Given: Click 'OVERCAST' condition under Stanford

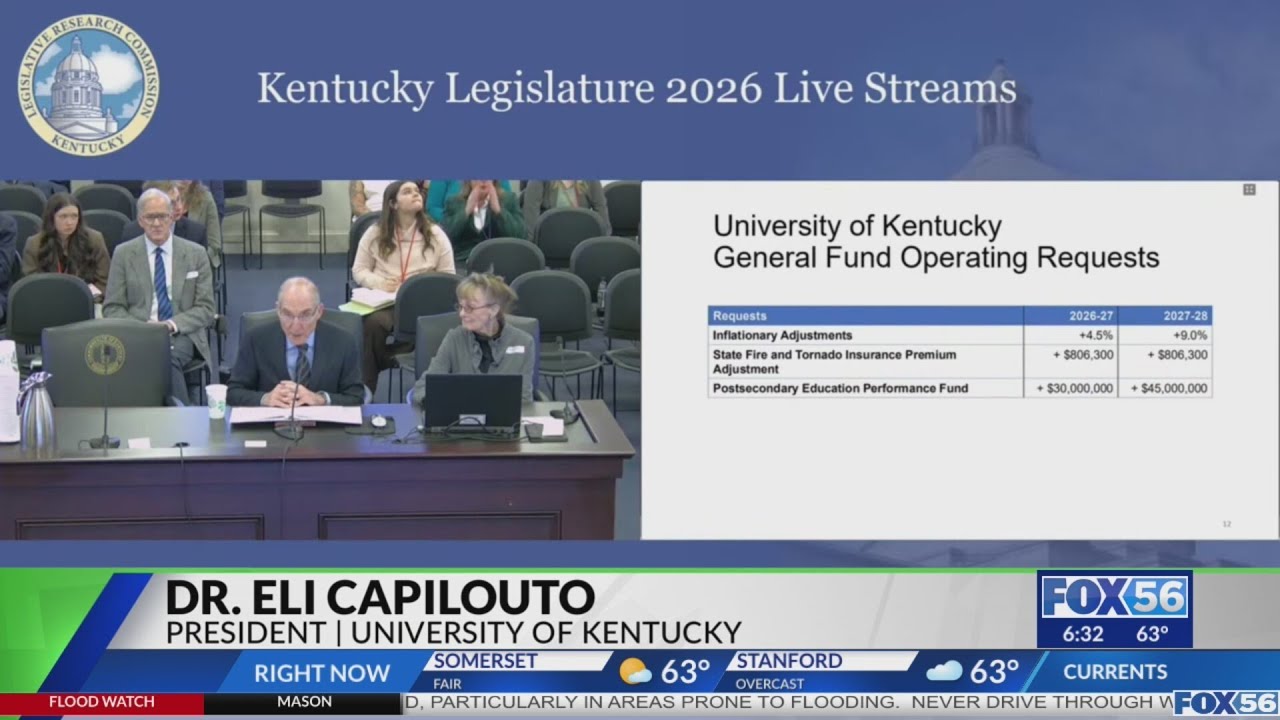Looking at the screenshot, I should click(769, 684).
